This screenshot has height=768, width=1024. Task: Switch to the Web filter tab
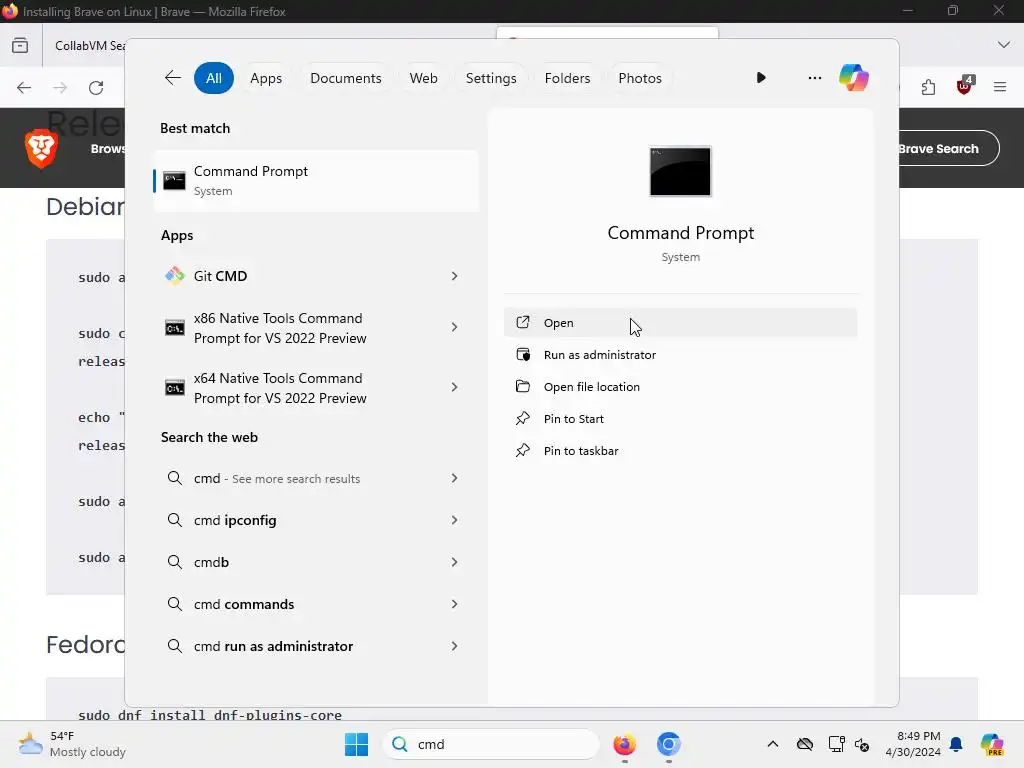point(423,78)
